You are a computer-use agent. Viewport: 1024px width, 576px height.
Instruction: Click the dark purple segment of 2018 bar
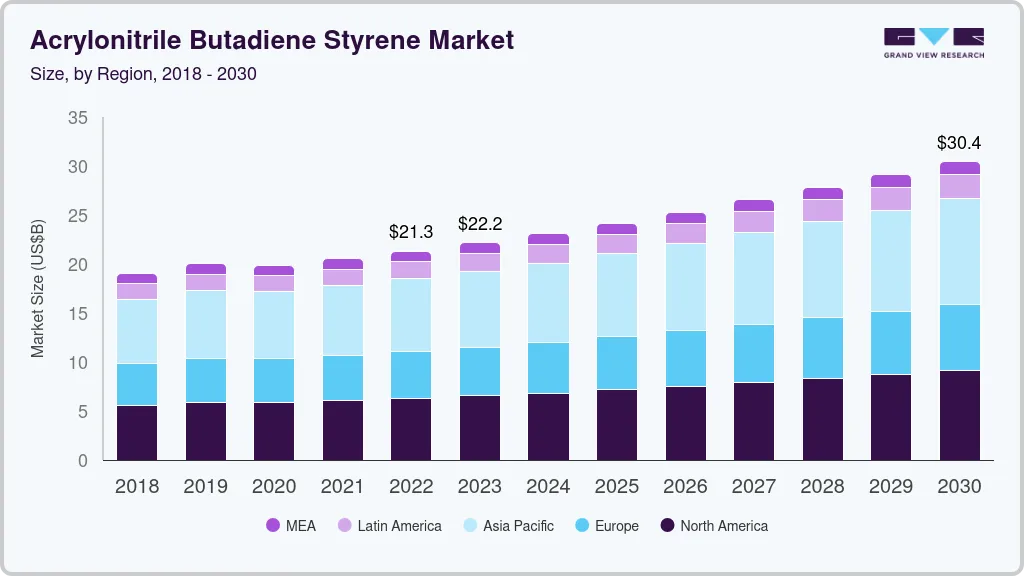tap(137, 432)
